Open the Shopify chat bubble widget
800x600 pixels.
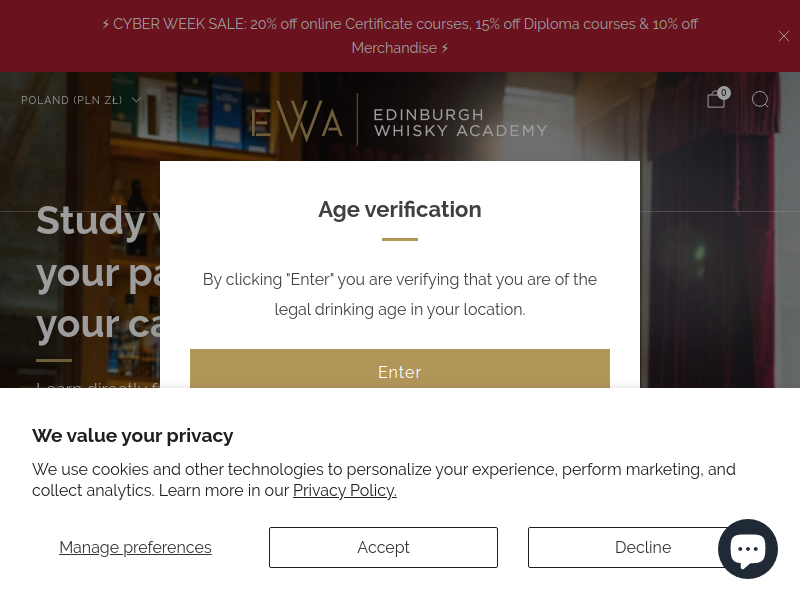coord(747,549)
